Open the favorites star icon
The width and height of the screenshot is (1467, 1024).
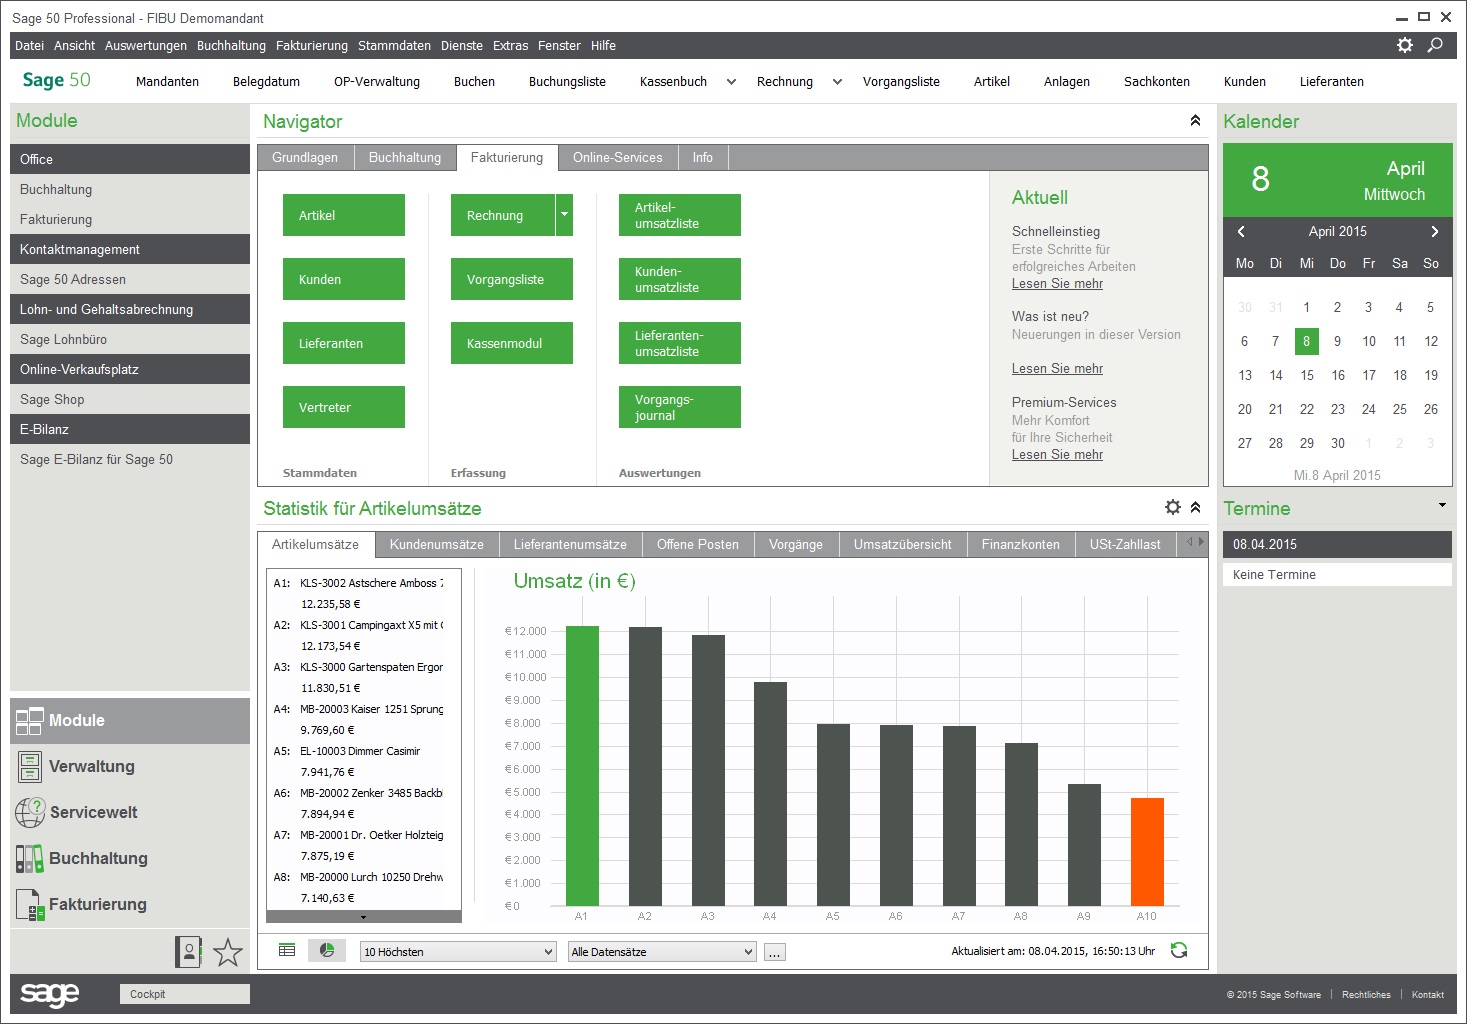(228, 952)
